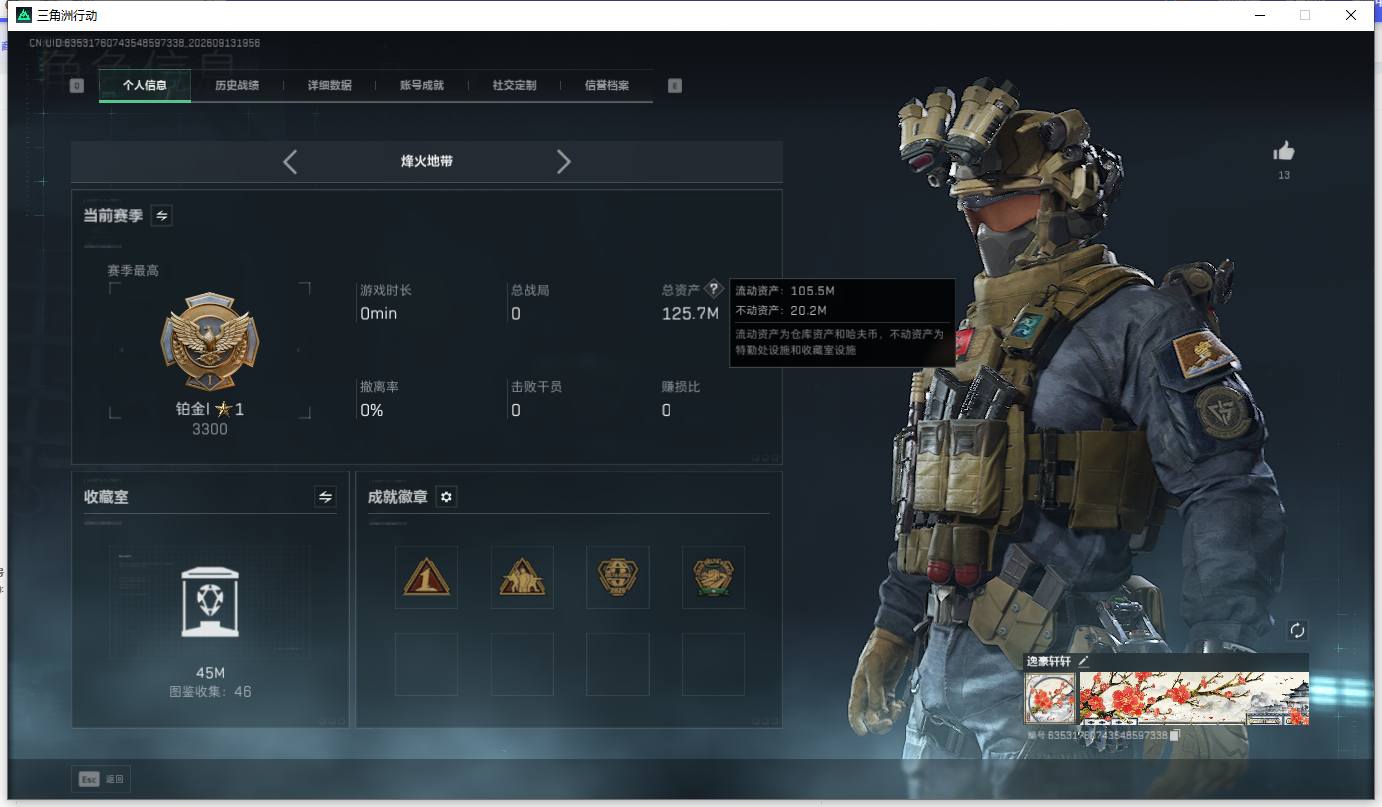
Task: View the 信誉档案 tab
Action: point(607,86)
